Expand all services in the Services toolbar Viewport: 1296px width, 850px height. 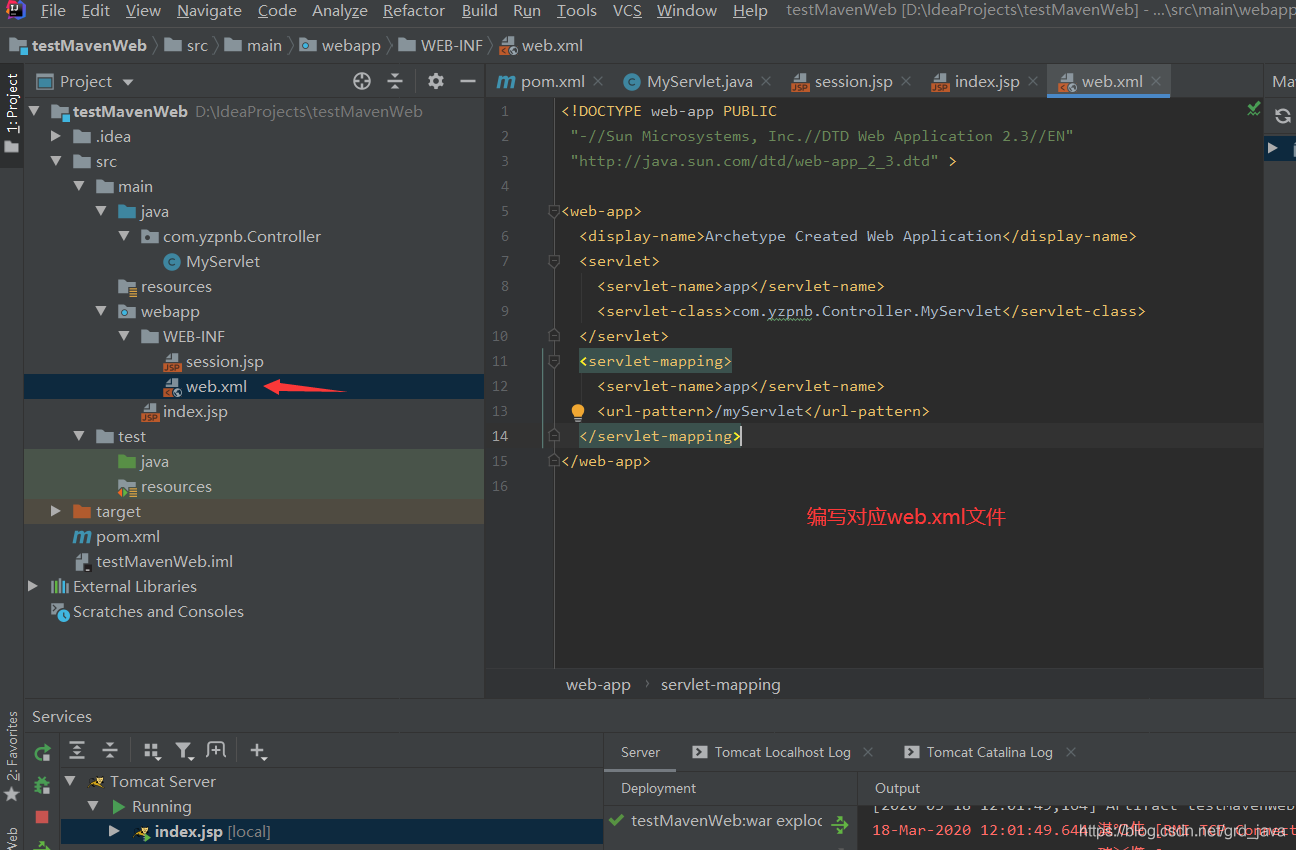pos(77,750)
